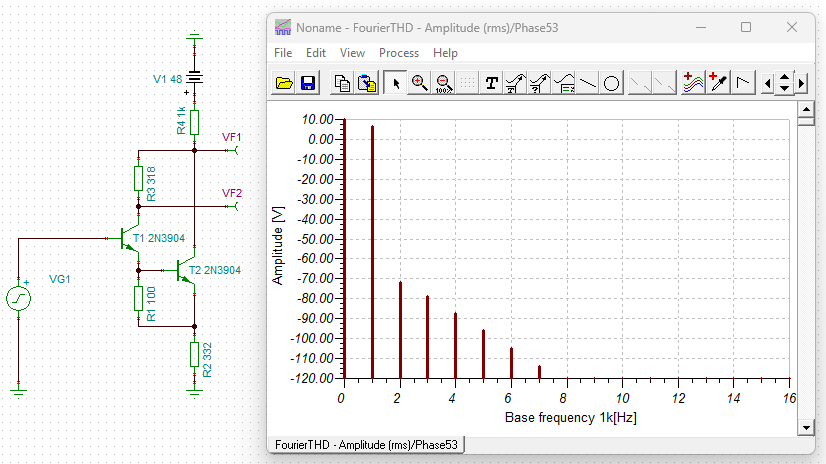
Task: Click the toolbar right arrow button
Action: [801, 83]
